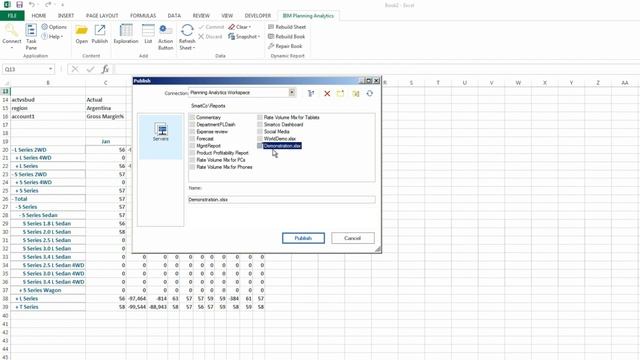Image resolution: width=640 pixels, height=360 pixels.
Task: Open the Options gear in ribbon
Action: pos(44,27)
